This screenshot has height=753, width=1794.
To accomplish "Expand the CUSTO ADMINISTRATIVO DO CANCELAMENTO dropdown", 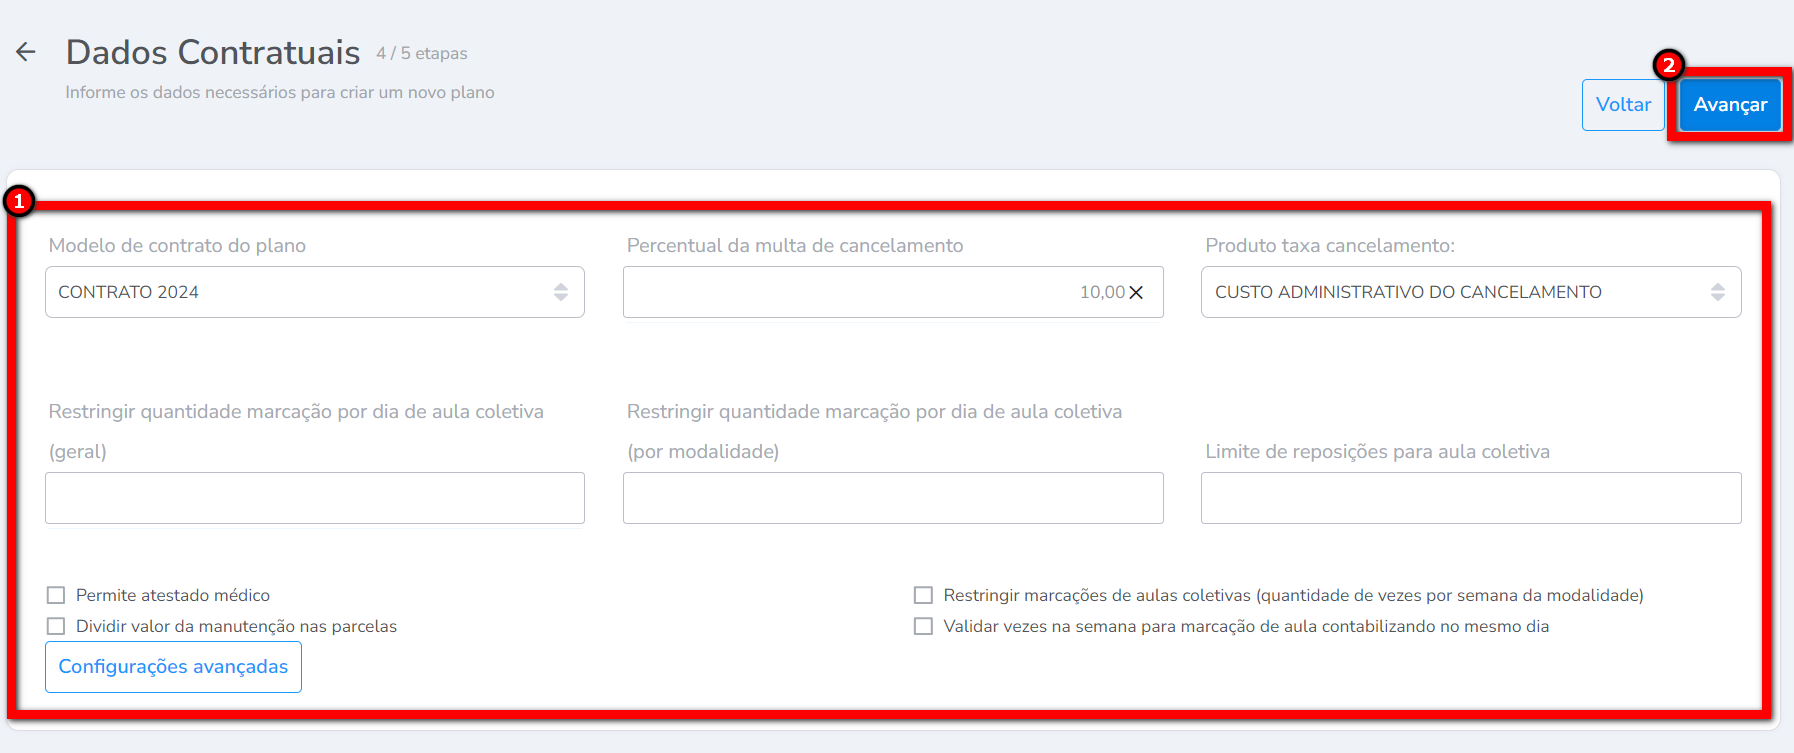I will coord(1450,292).
